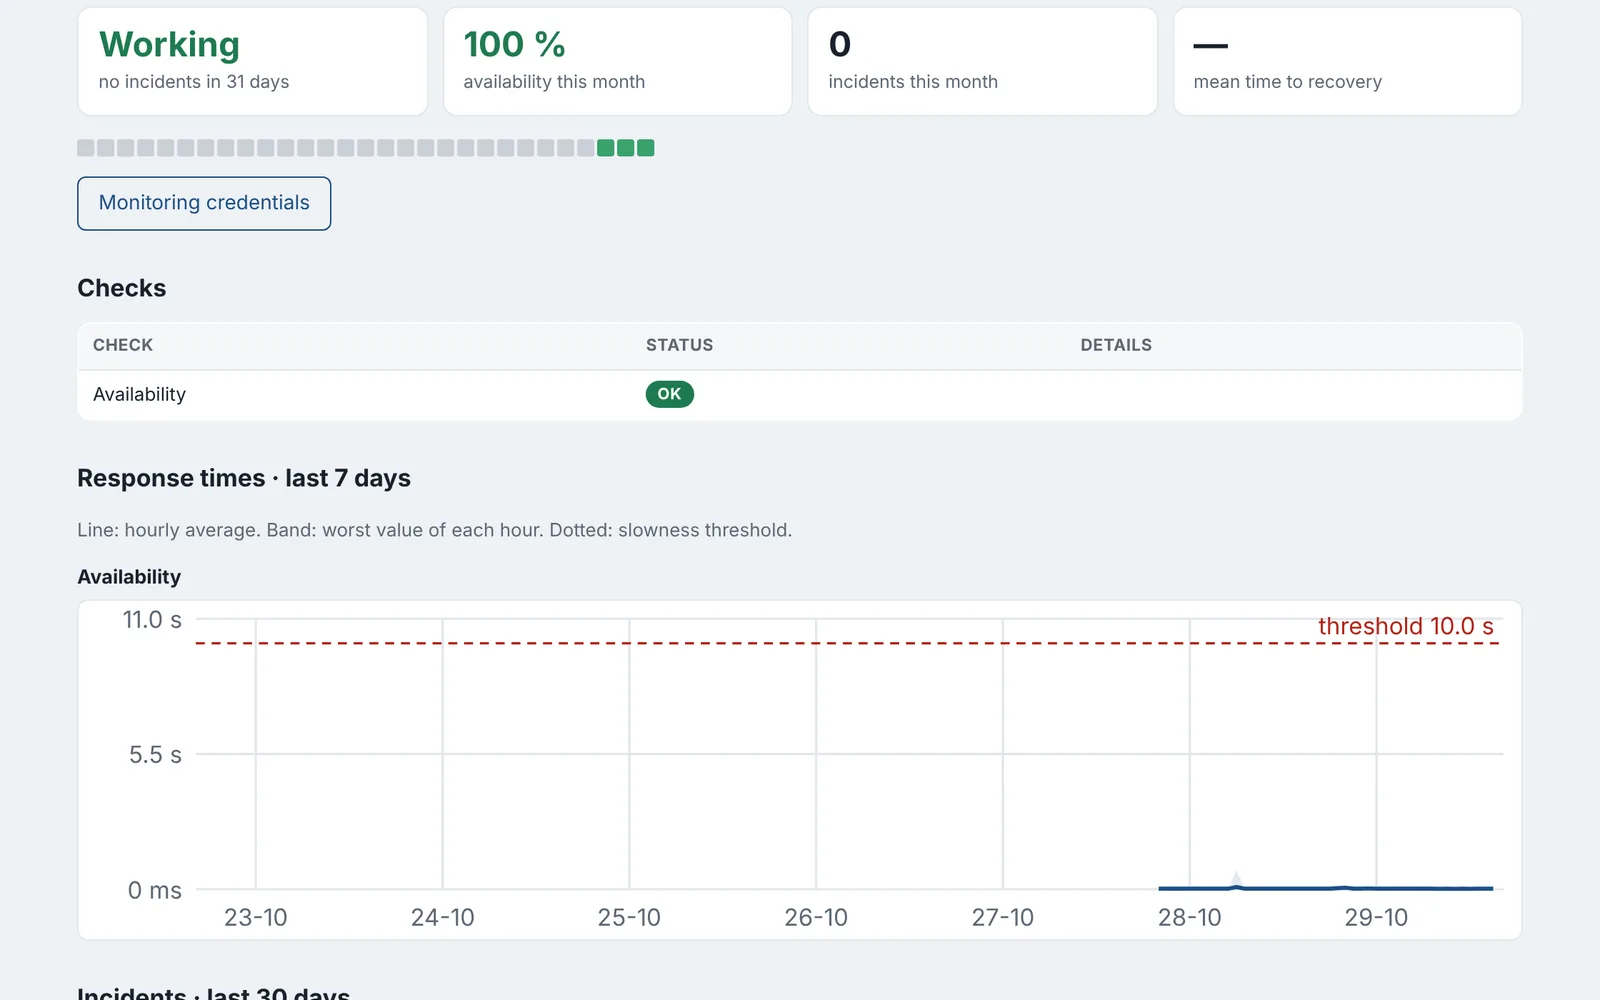1600x1000 pixels.
Task: Click the 0 ms axis label
Action: pos(155,890)
